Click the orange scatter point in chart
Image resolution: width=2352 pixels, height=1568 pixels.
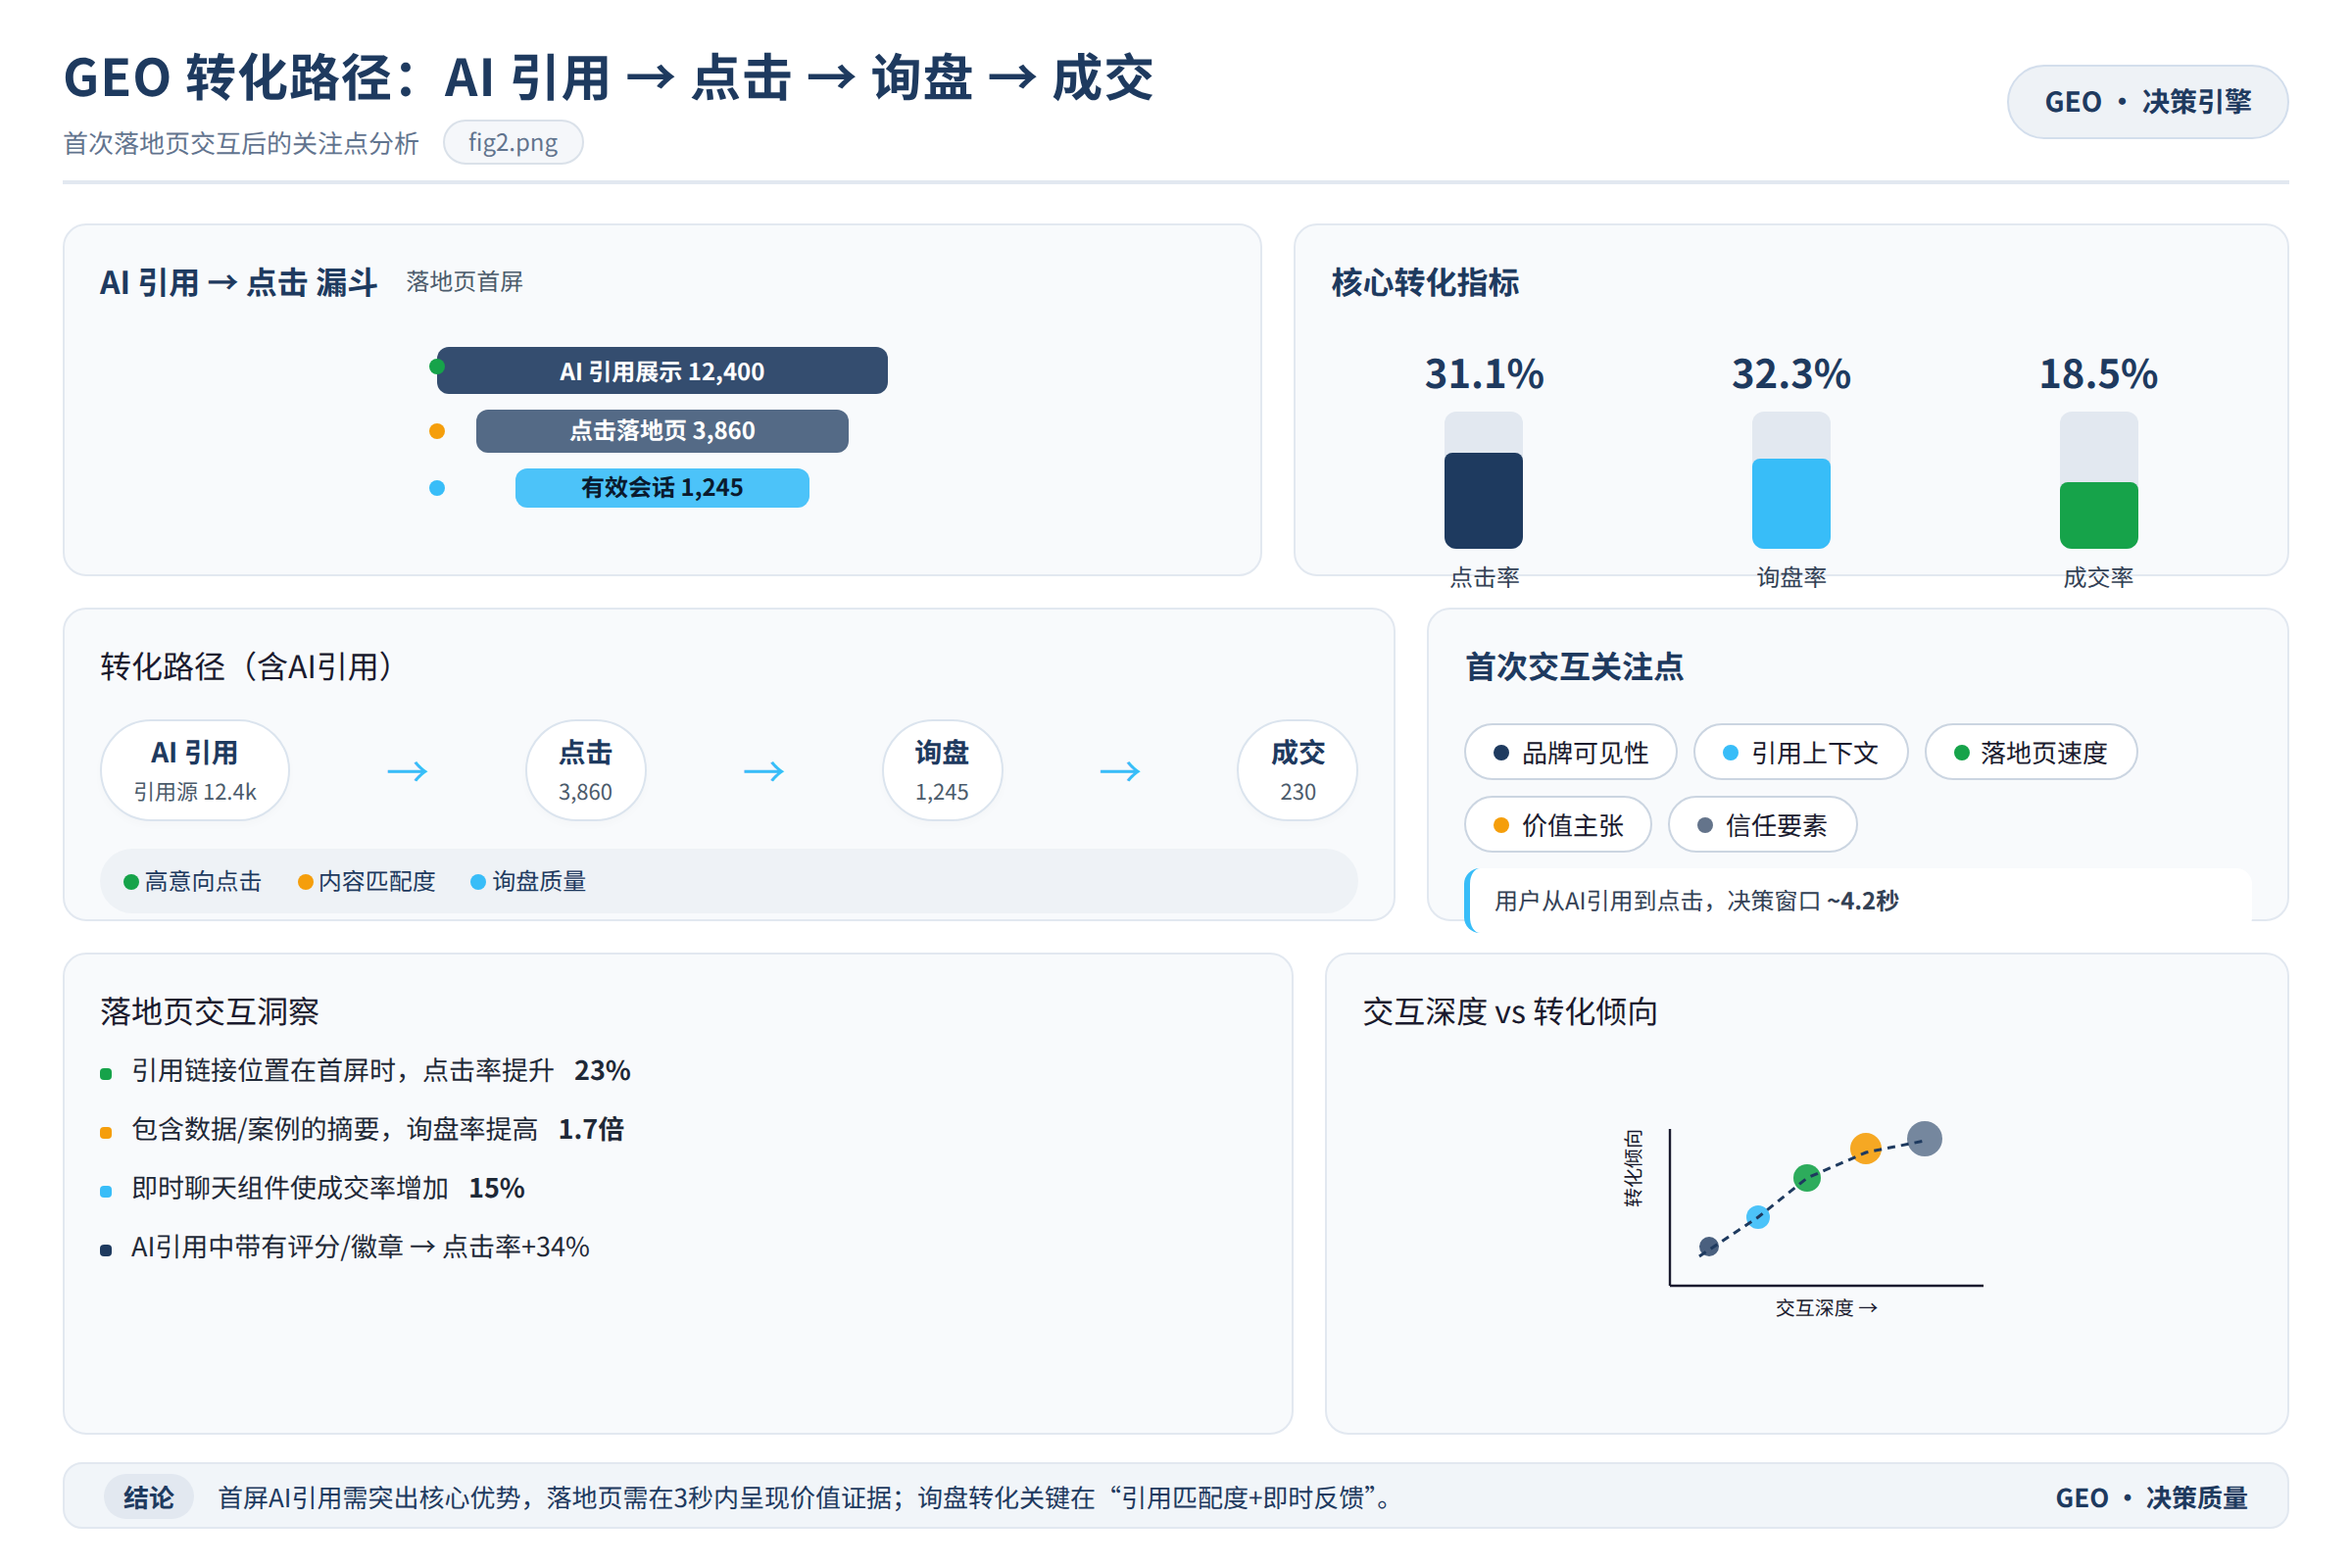[1866, 1149]
